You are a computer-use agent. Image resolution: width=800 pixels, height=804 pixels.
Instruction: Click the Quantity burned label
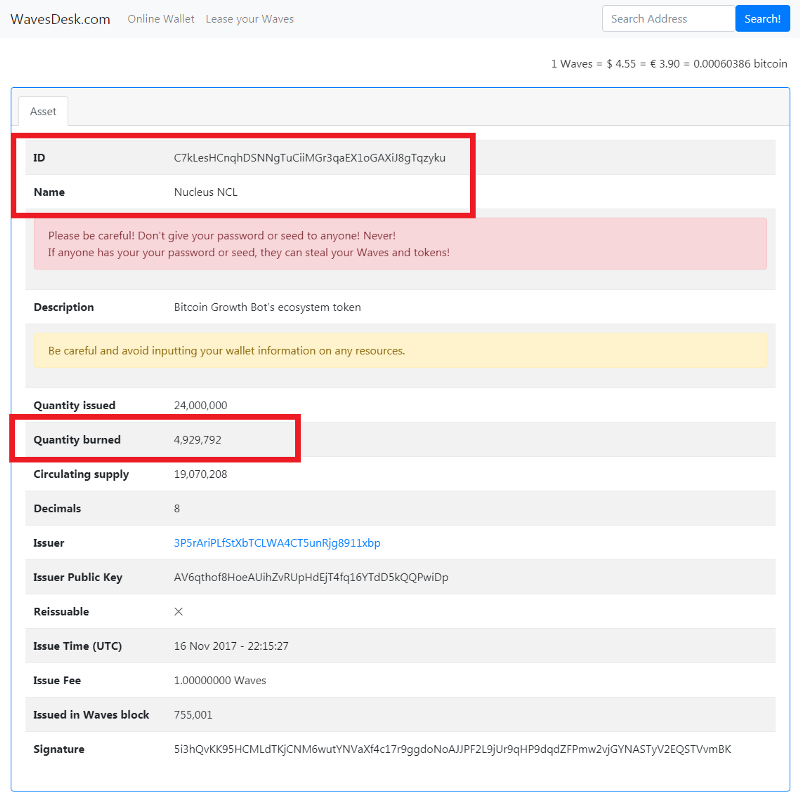tap(77, 440)
